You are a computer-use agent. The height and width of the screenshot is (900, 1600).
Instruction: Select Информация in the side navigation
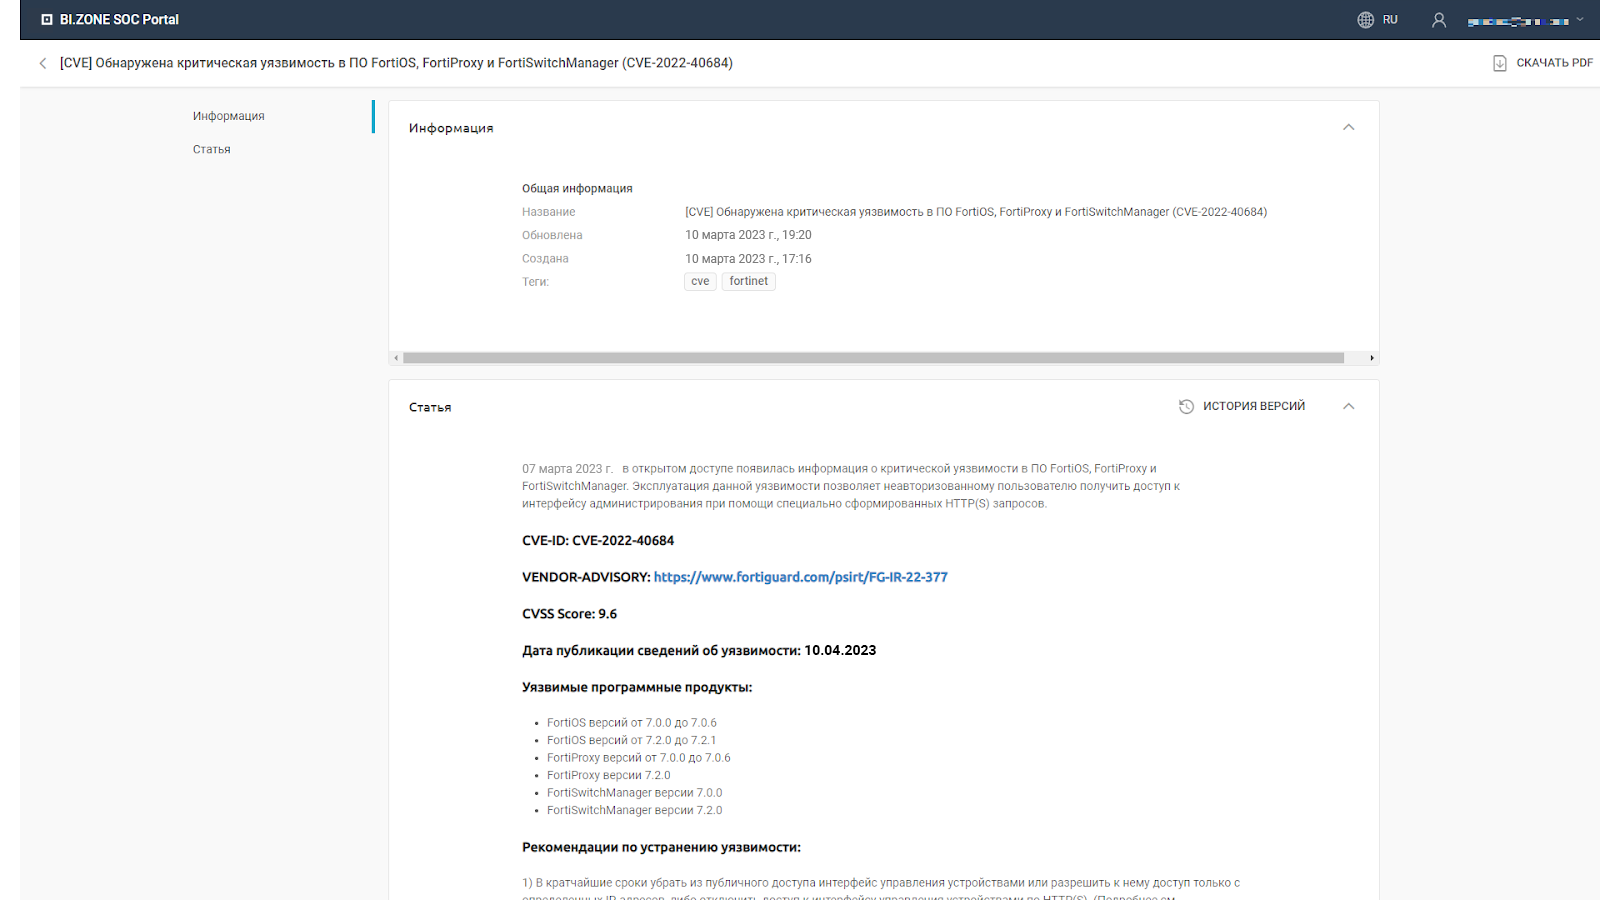[x=229, y=116]
